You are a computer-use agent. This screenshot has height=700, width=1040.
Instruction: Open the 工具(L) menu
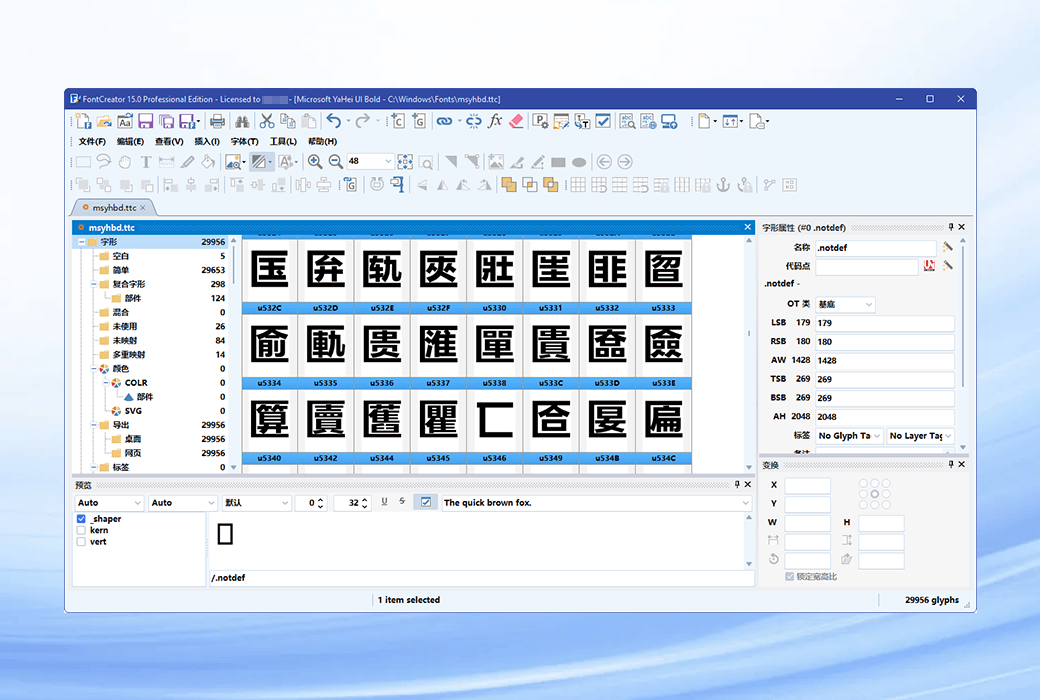click(283, 141)
